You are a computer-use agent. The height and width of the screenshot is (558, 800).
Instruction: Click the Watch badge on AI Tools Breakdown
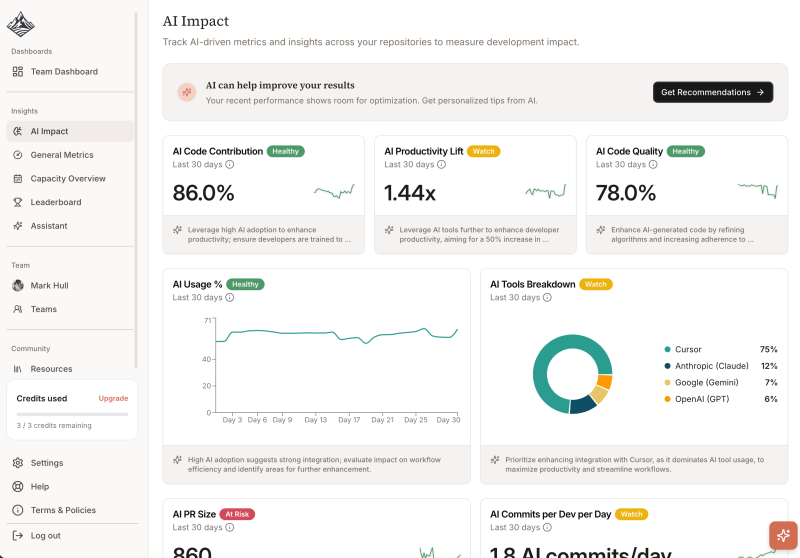pos(596,284)
